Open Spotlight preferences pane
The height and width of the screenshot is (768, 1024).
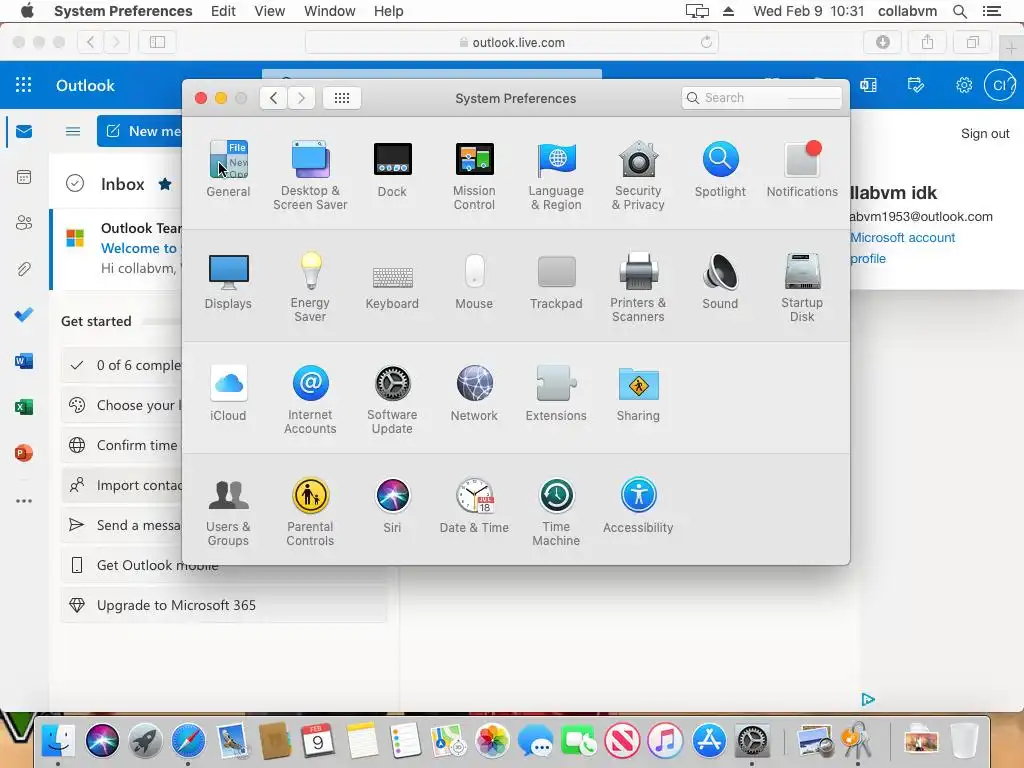click(x=720, y=168)
